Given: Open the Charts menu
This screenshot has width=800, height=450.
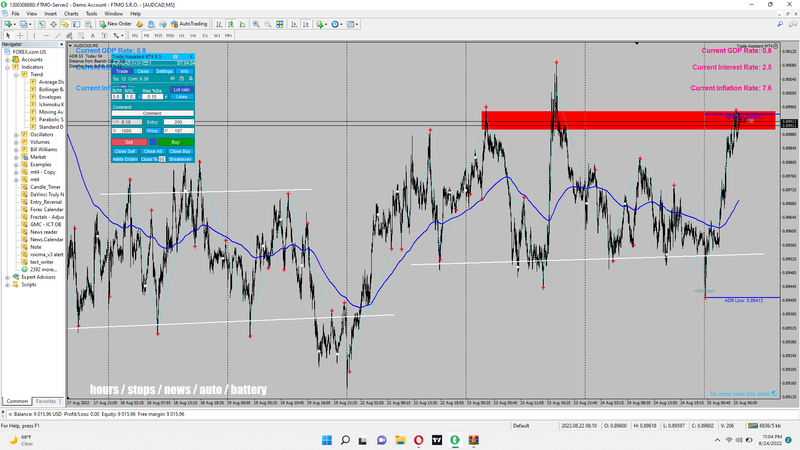Looking at the screenshot, I should tap(71, 14).
